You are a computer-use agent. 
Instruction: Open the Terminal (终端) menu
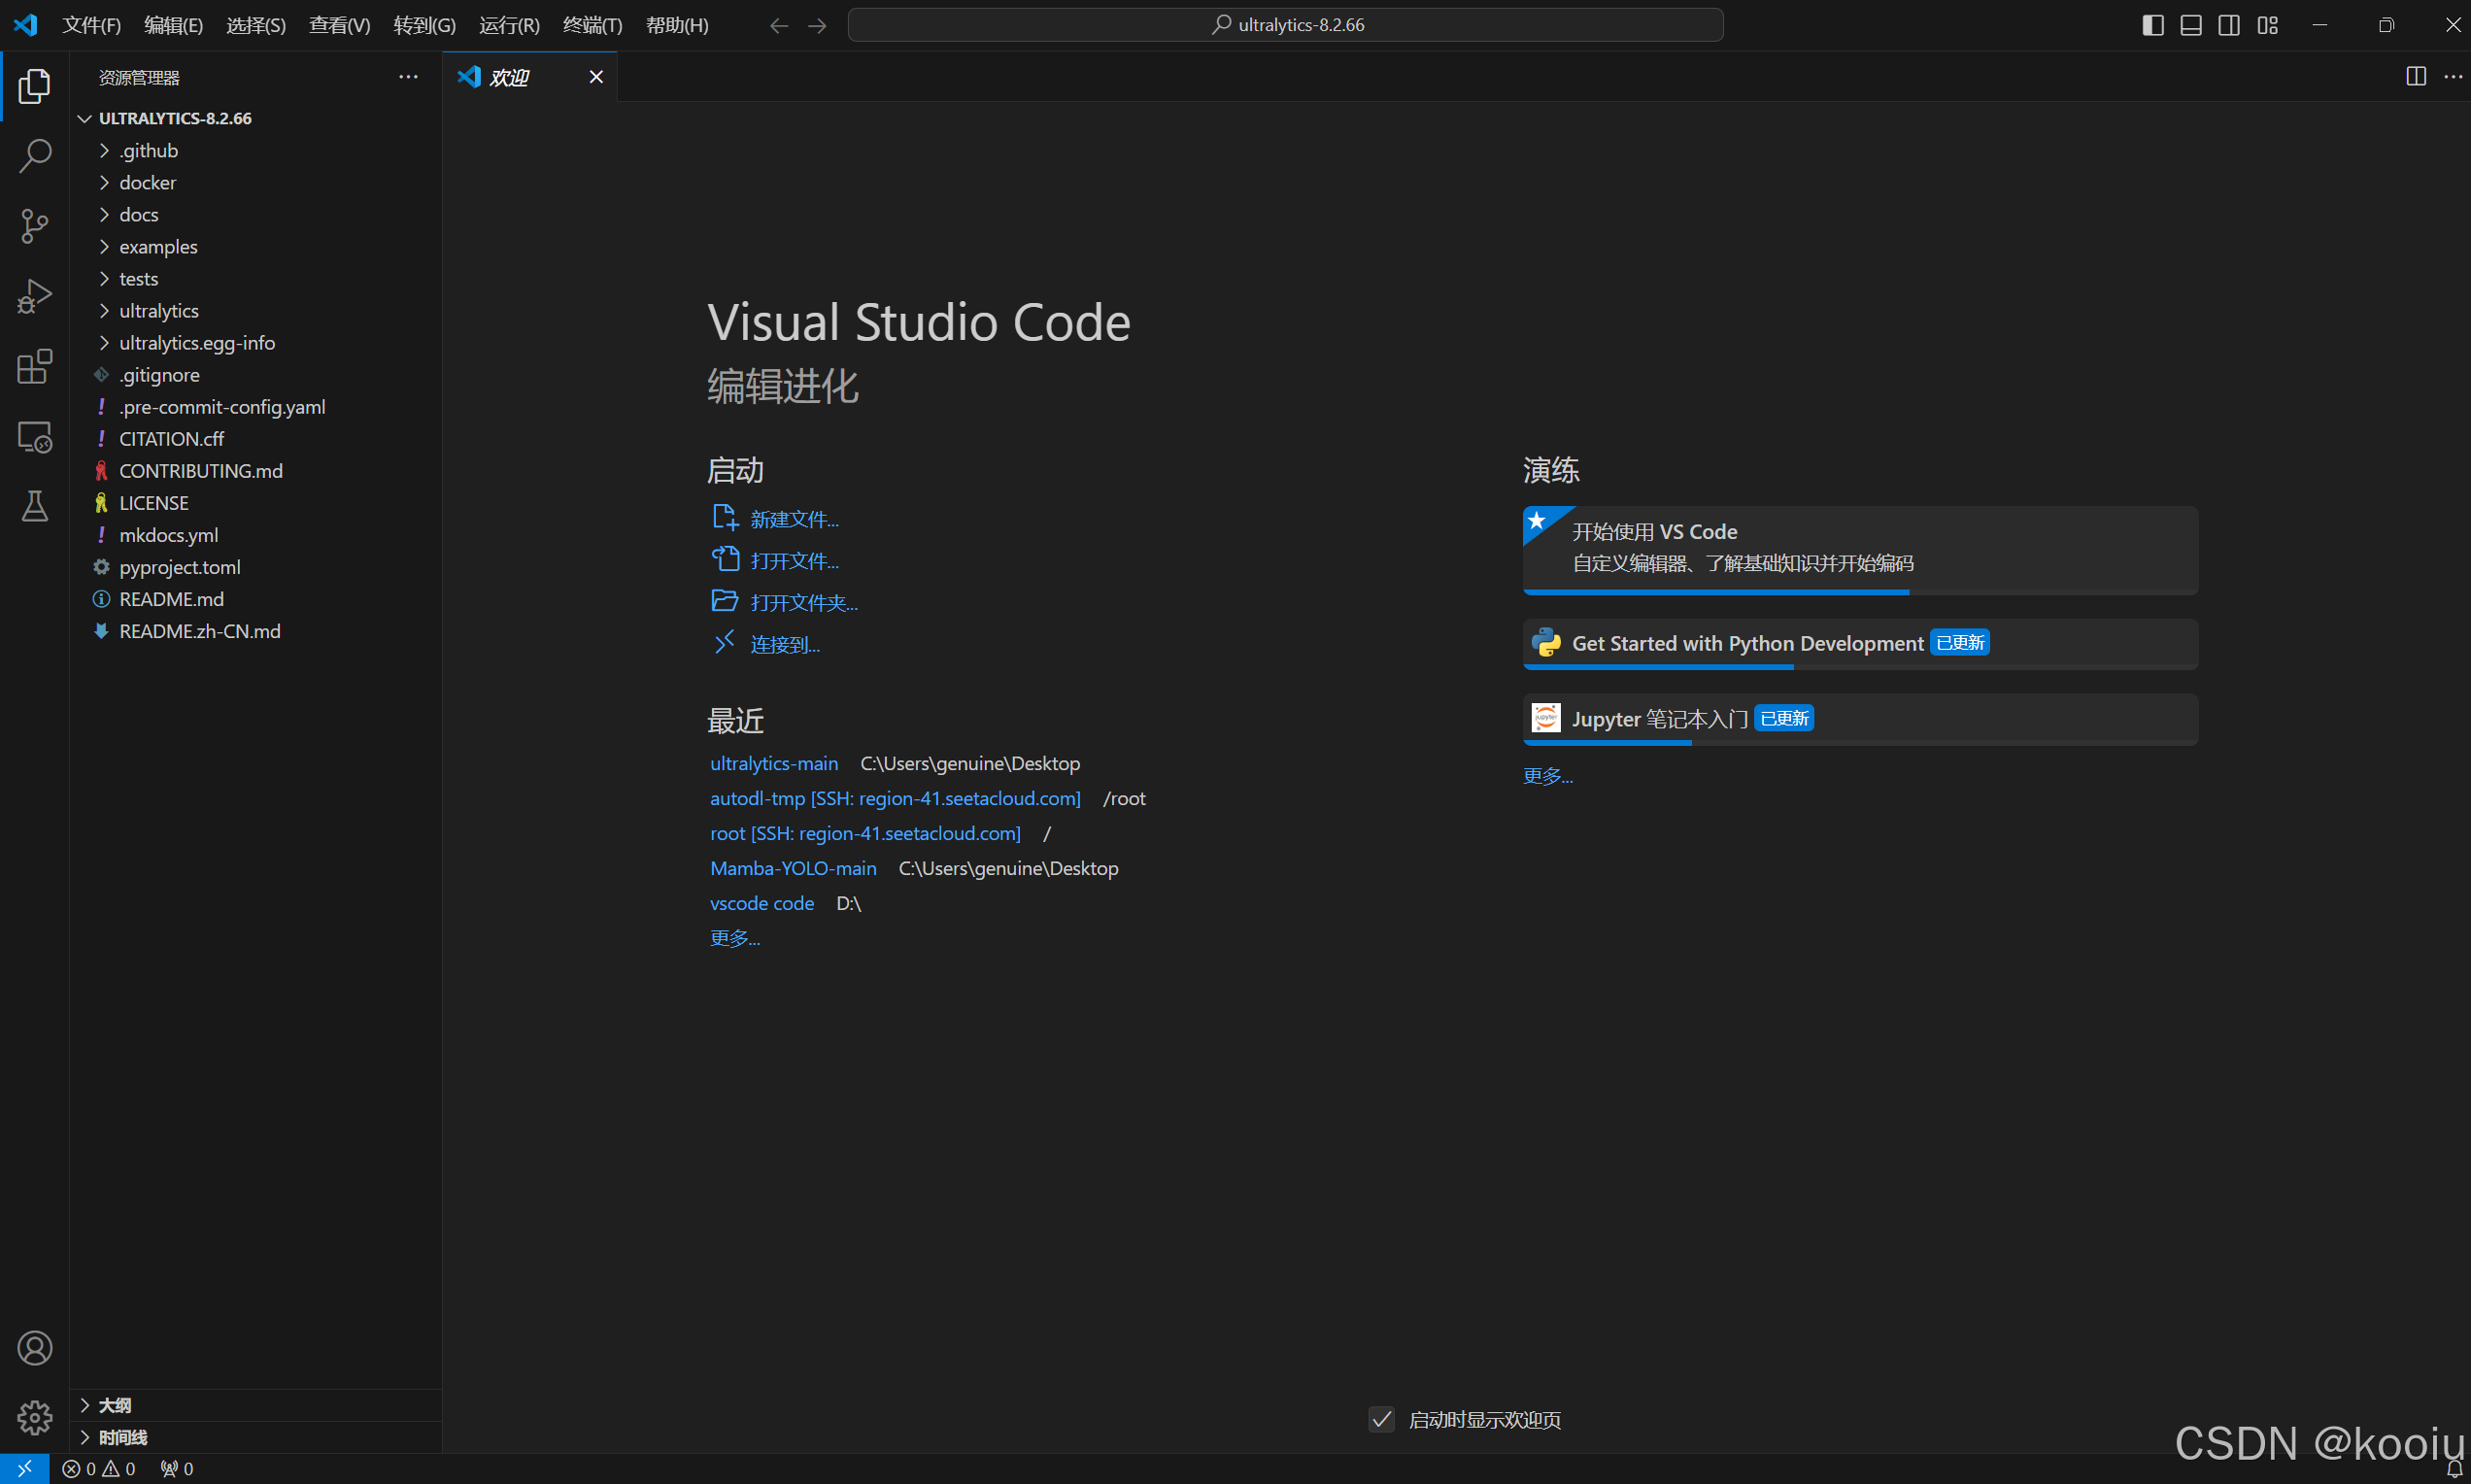point(592,25)
